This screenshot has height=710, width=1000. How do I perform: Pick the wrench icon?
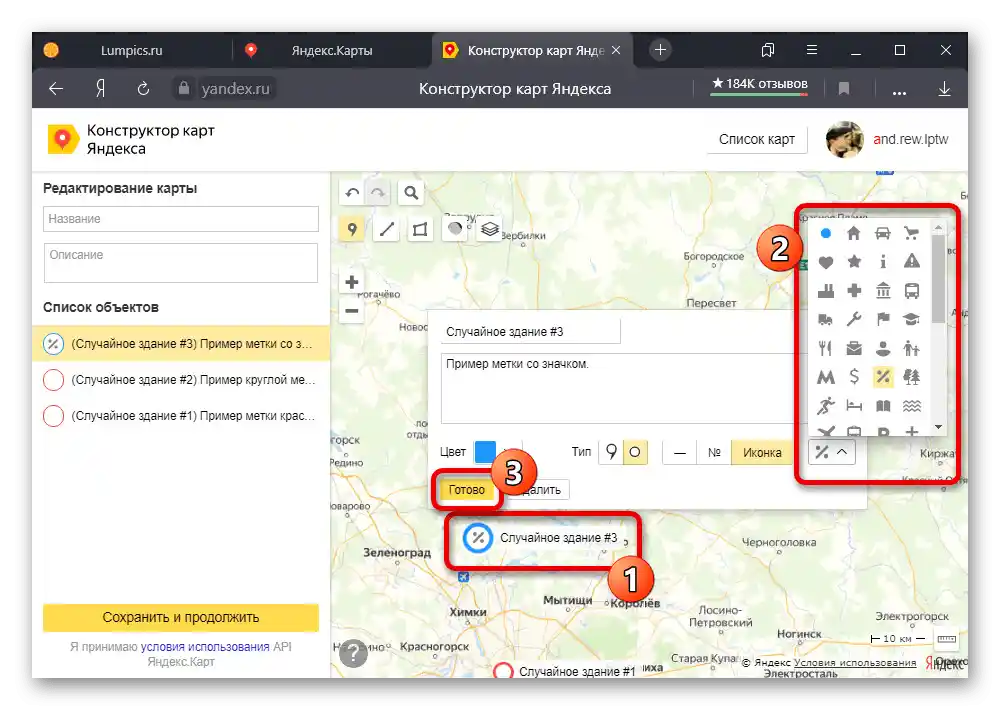coord(854,320)
